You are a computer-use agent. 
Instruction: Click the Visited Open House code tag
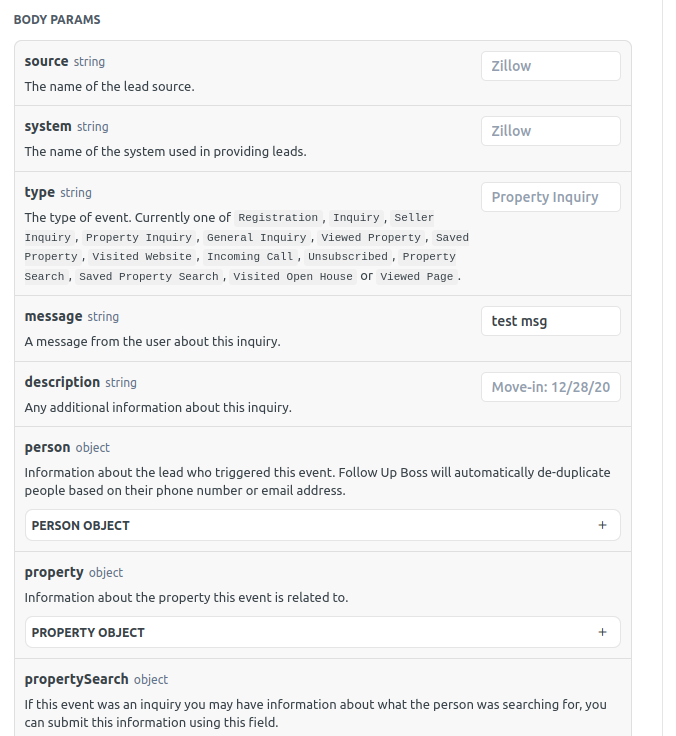point(293,277)
